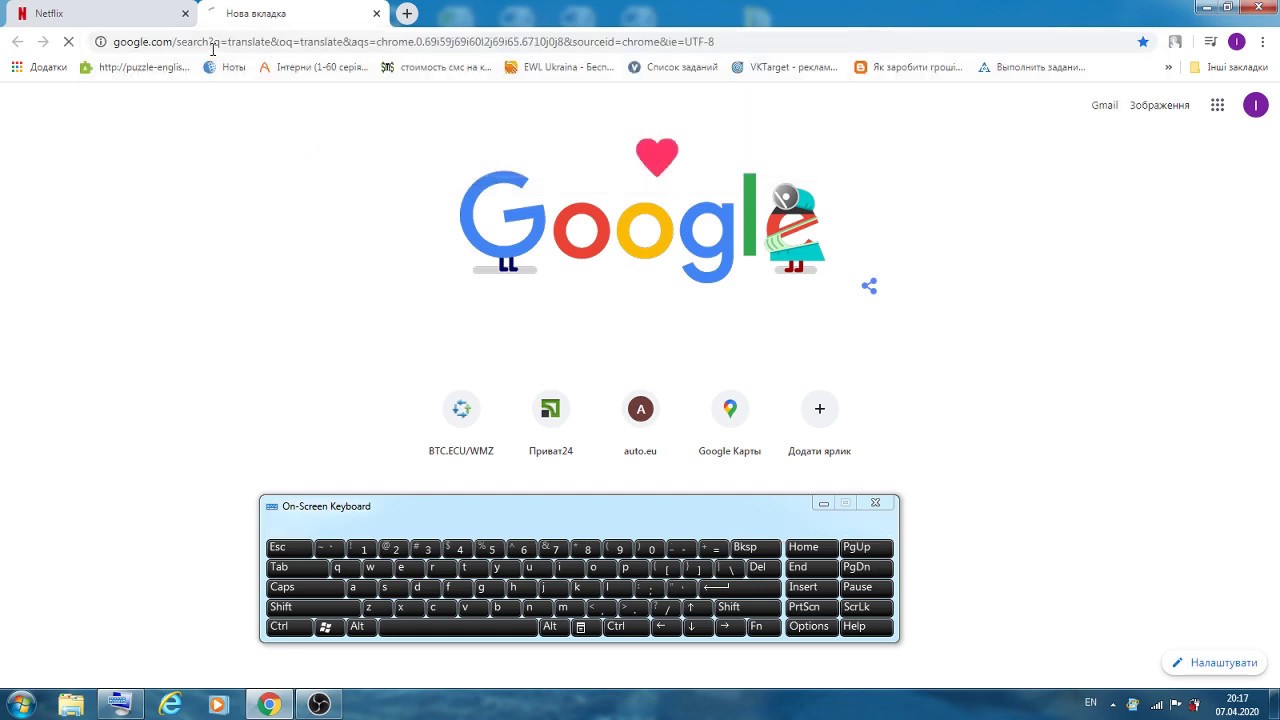Open the Додатки apps bookmark
Image resolution: width=1280 pixels, height=720 pixels.
click(x=39, y=67)
